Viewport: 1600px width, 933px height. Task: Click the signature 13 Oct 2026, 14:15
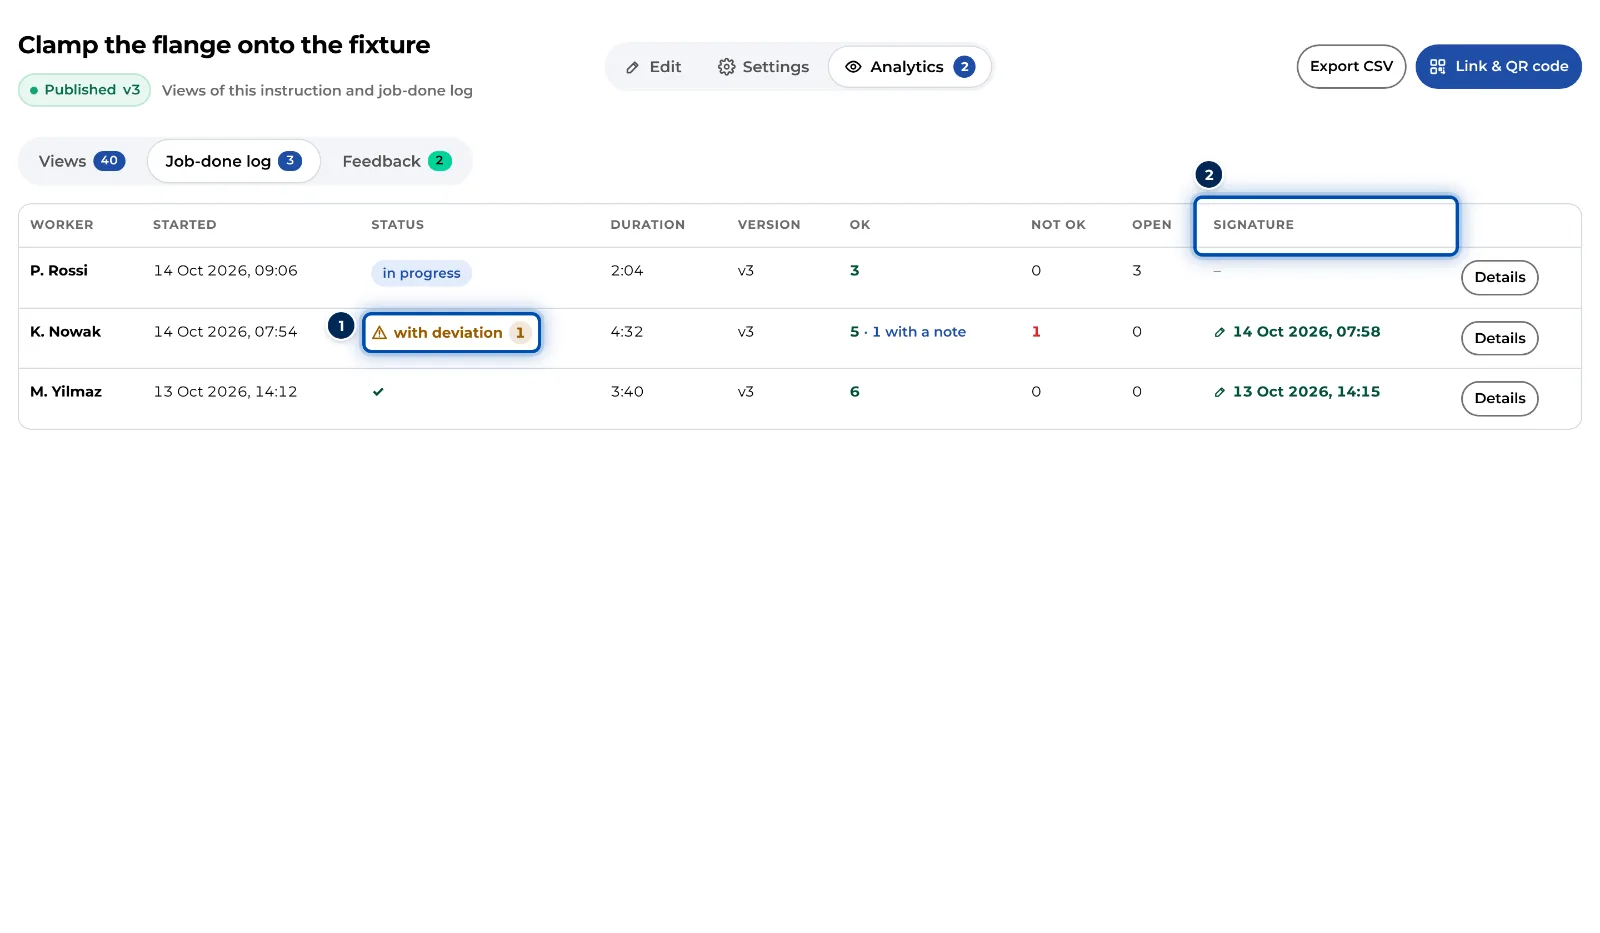point(1306,392)
